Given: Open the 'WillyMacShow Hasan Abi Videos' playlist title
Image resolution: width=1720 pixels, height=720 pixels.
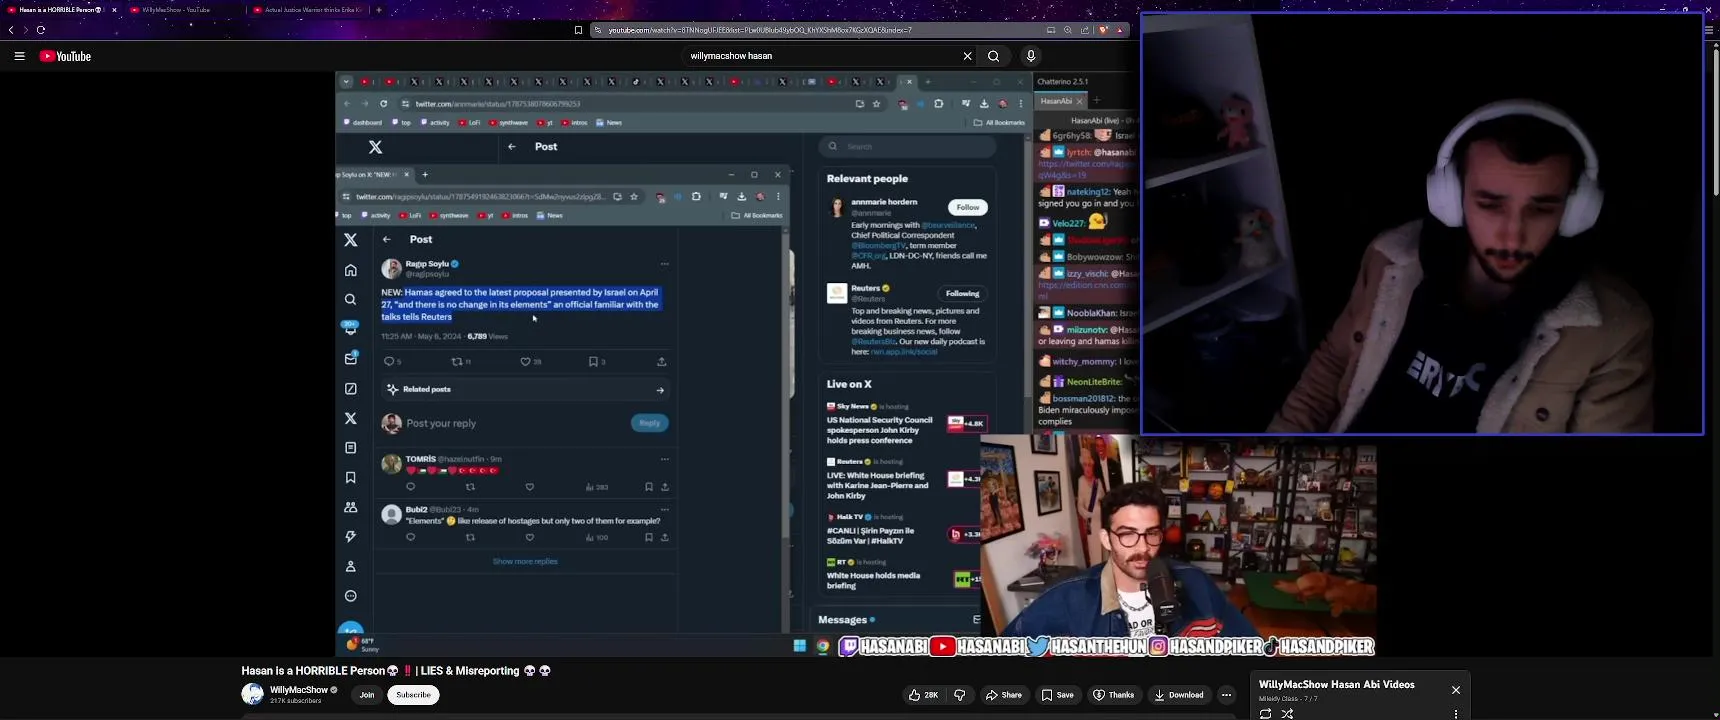Looking at the screenshot, I should (x=1337, y=685).
